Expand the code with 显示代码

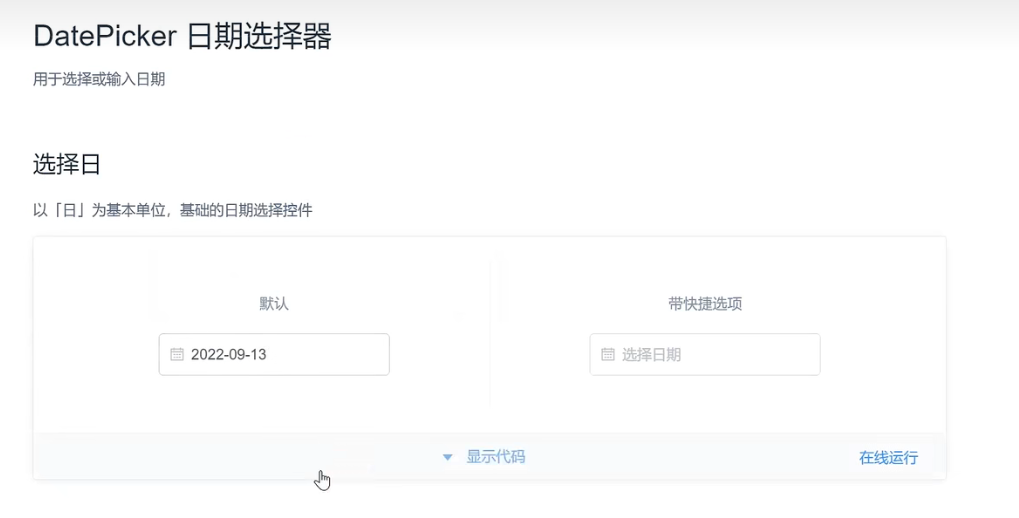pyautogui.click(x=496, y=457)
